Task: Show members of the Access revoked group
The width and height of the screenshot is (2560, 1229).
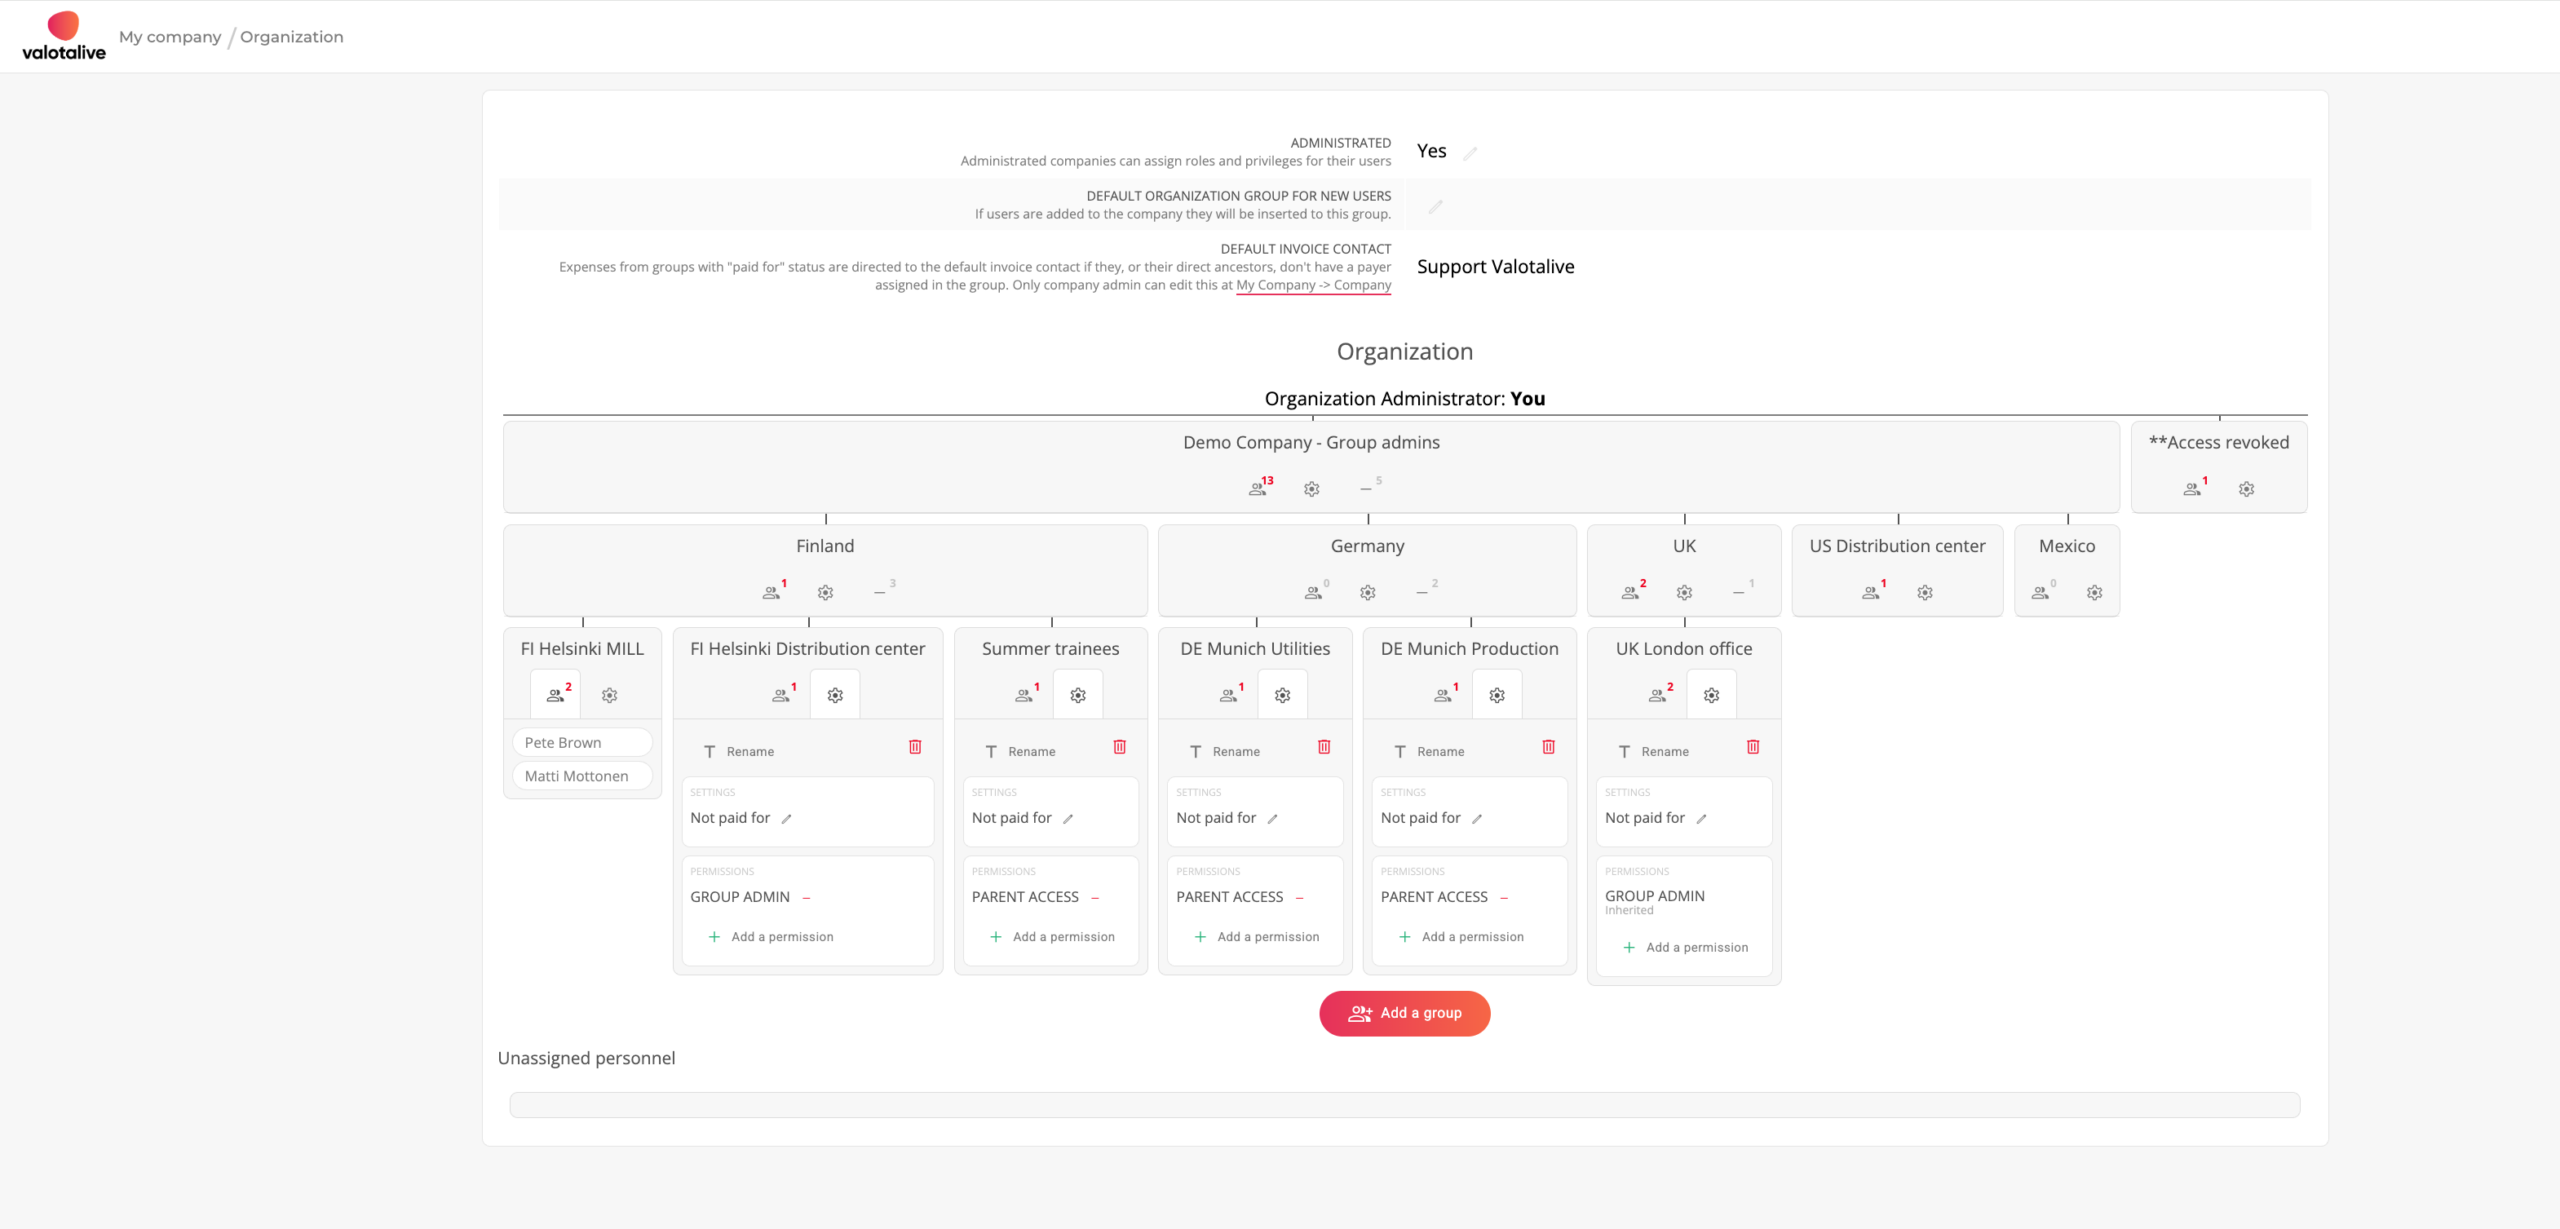Action: (x=2193, y=488)
